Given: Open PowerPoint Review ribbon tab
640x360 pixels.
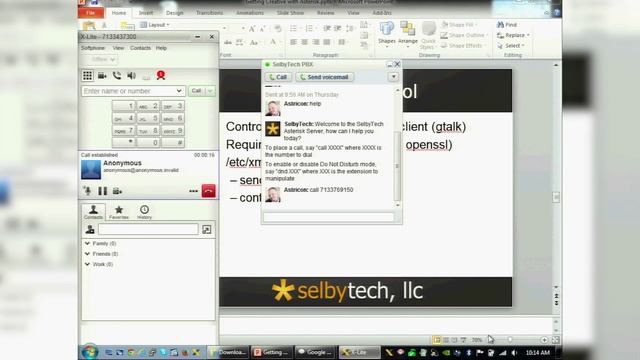Looking at the screenshot, I should [x=325, y=13].
